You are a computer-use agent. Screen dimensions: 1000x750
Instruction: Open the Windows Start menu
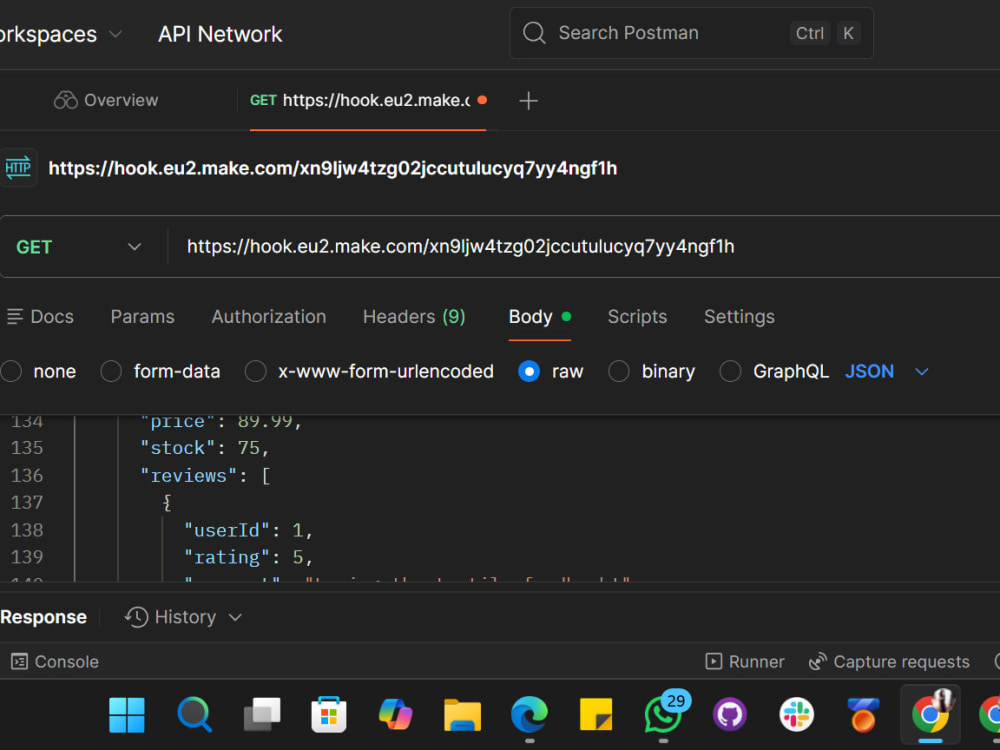click(126, 715)
